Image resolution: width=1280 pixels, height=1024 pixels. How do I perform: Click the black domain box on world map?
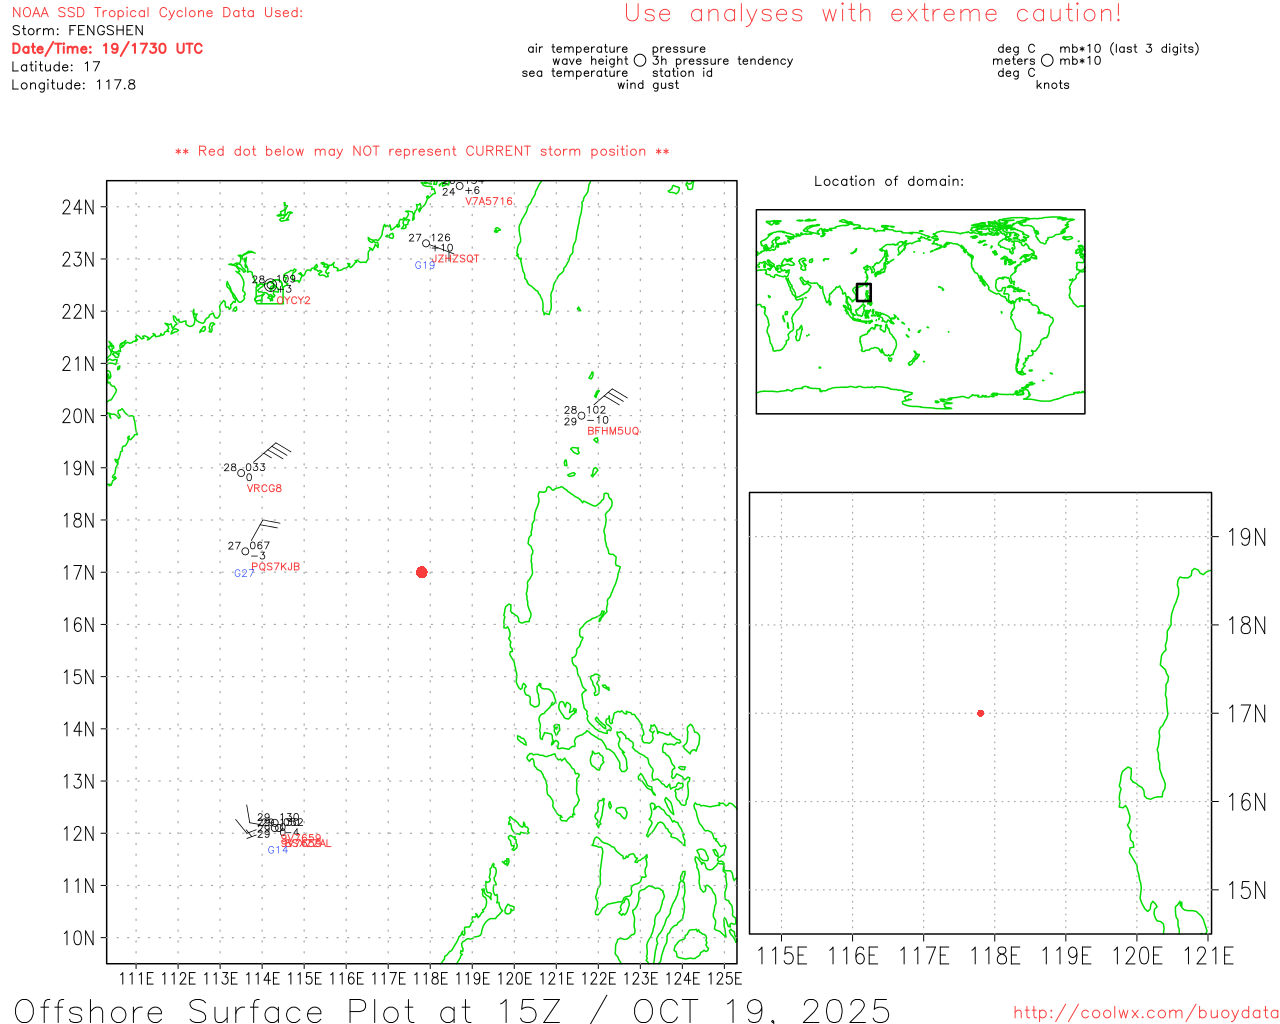pyautogui.click(x=864, y=292)
